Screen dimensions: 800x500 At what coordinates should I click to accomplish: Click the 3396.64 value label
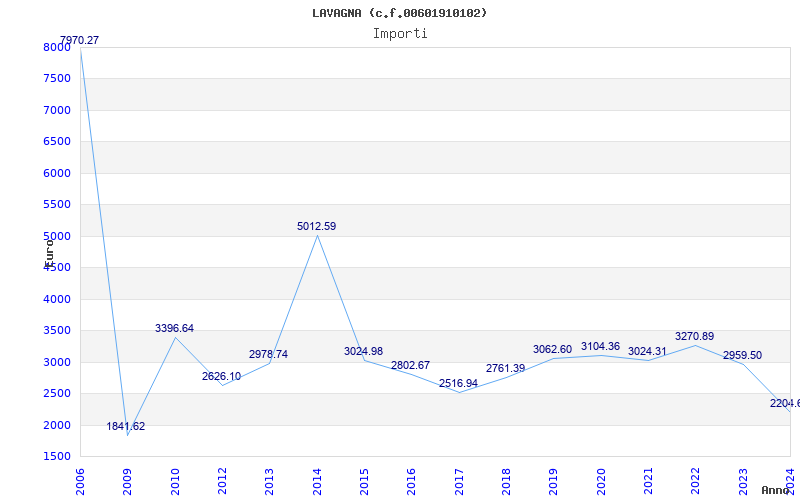coord(174,329)
